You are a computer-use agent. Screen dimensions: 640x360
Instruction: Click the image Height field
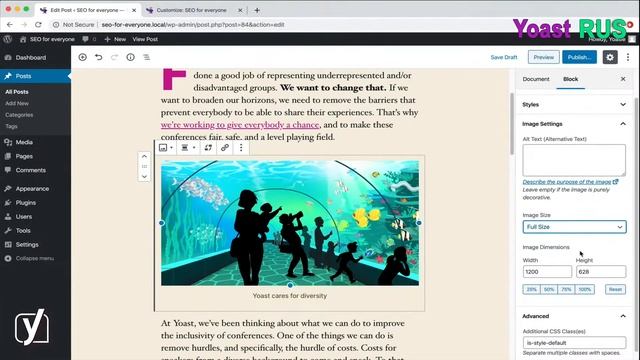point(601,271)
